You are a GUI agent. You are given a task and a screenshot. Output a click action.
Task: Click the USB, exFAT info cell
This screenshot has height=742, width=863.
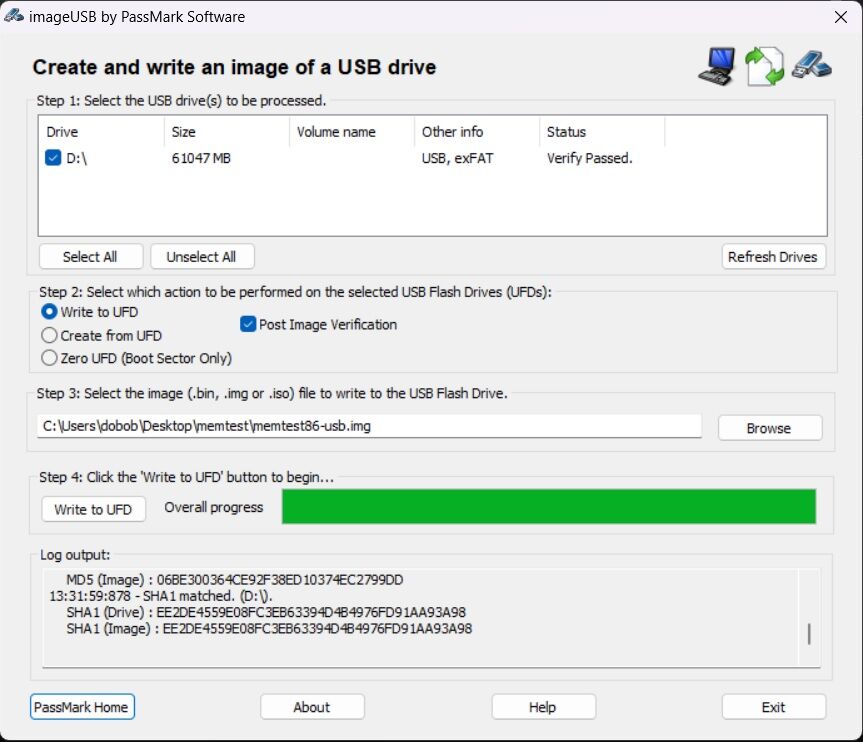457,159
